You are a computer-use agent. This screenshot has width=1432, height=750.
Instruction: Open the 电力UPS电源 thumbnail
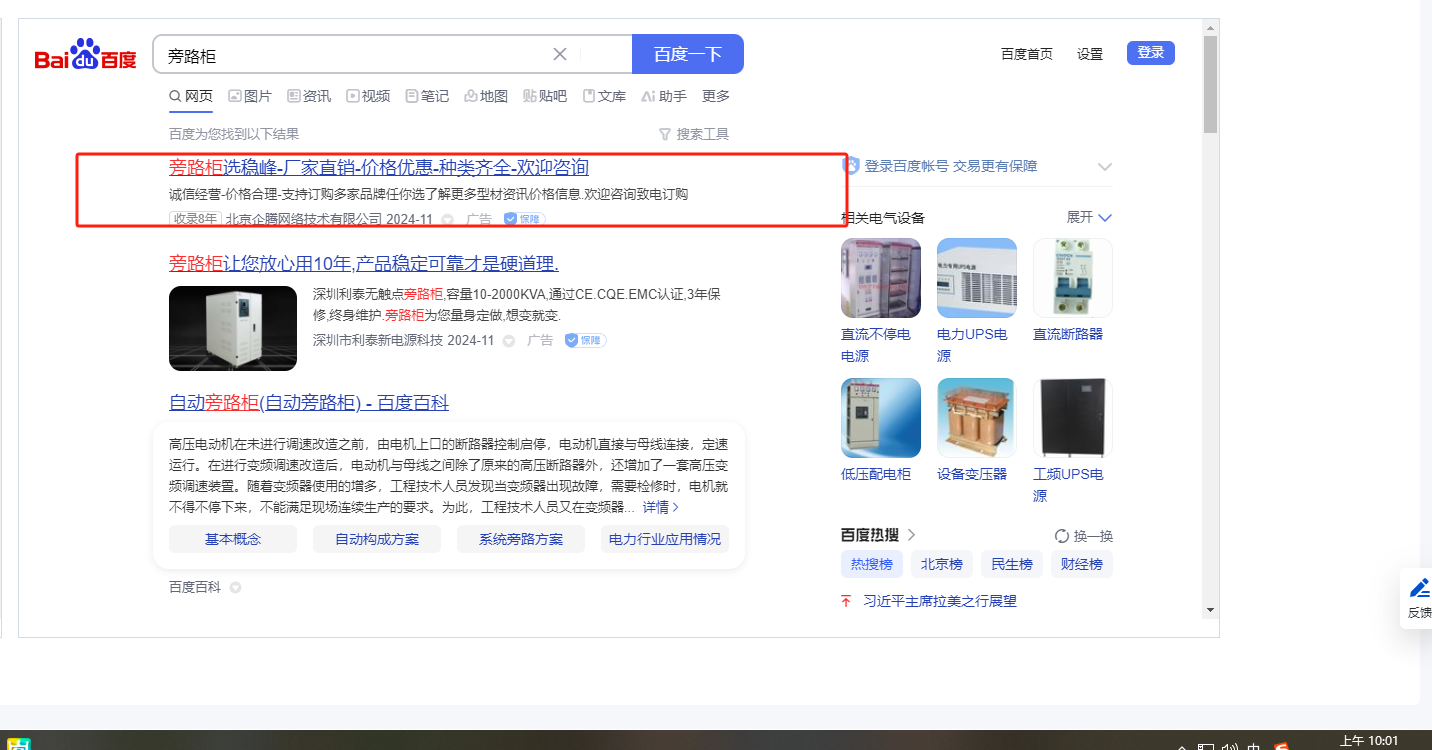point(977,278)
